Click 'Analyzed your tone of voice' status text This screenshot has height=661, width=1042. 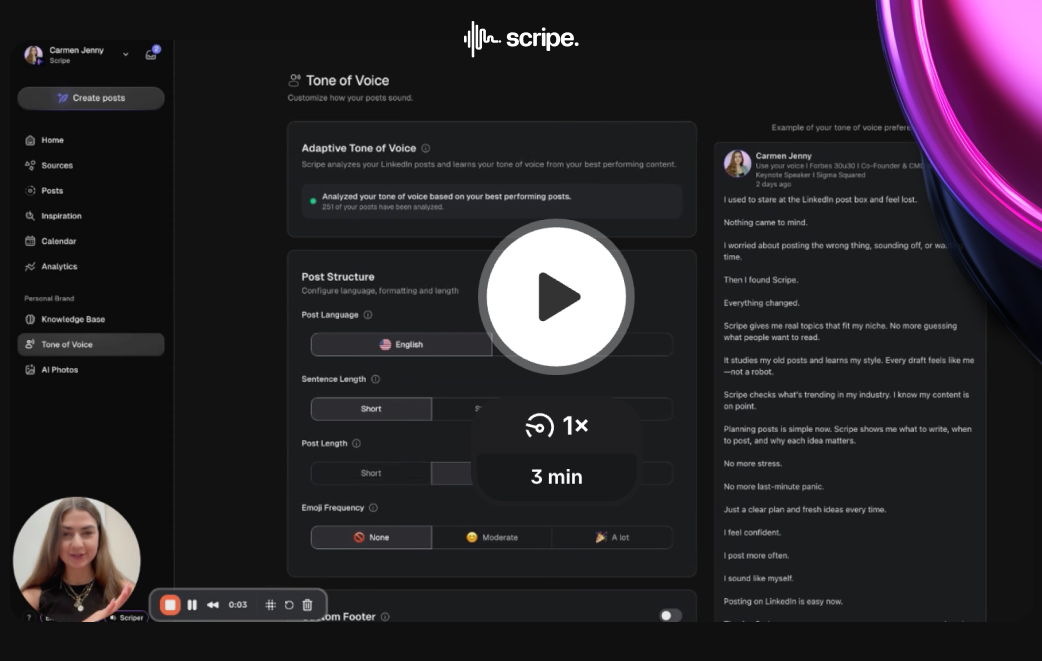click(447, 197)
